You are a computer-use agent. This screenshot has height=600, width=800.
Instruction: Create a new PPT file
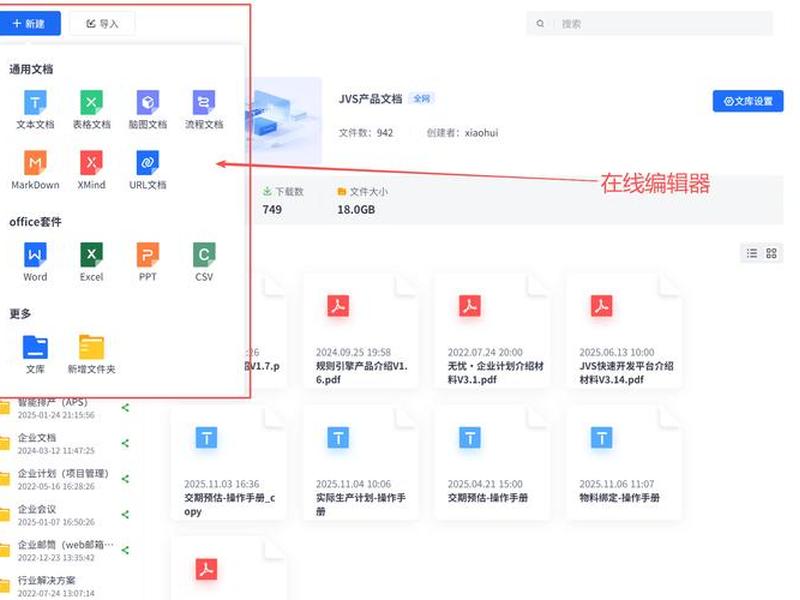(147, 262)
